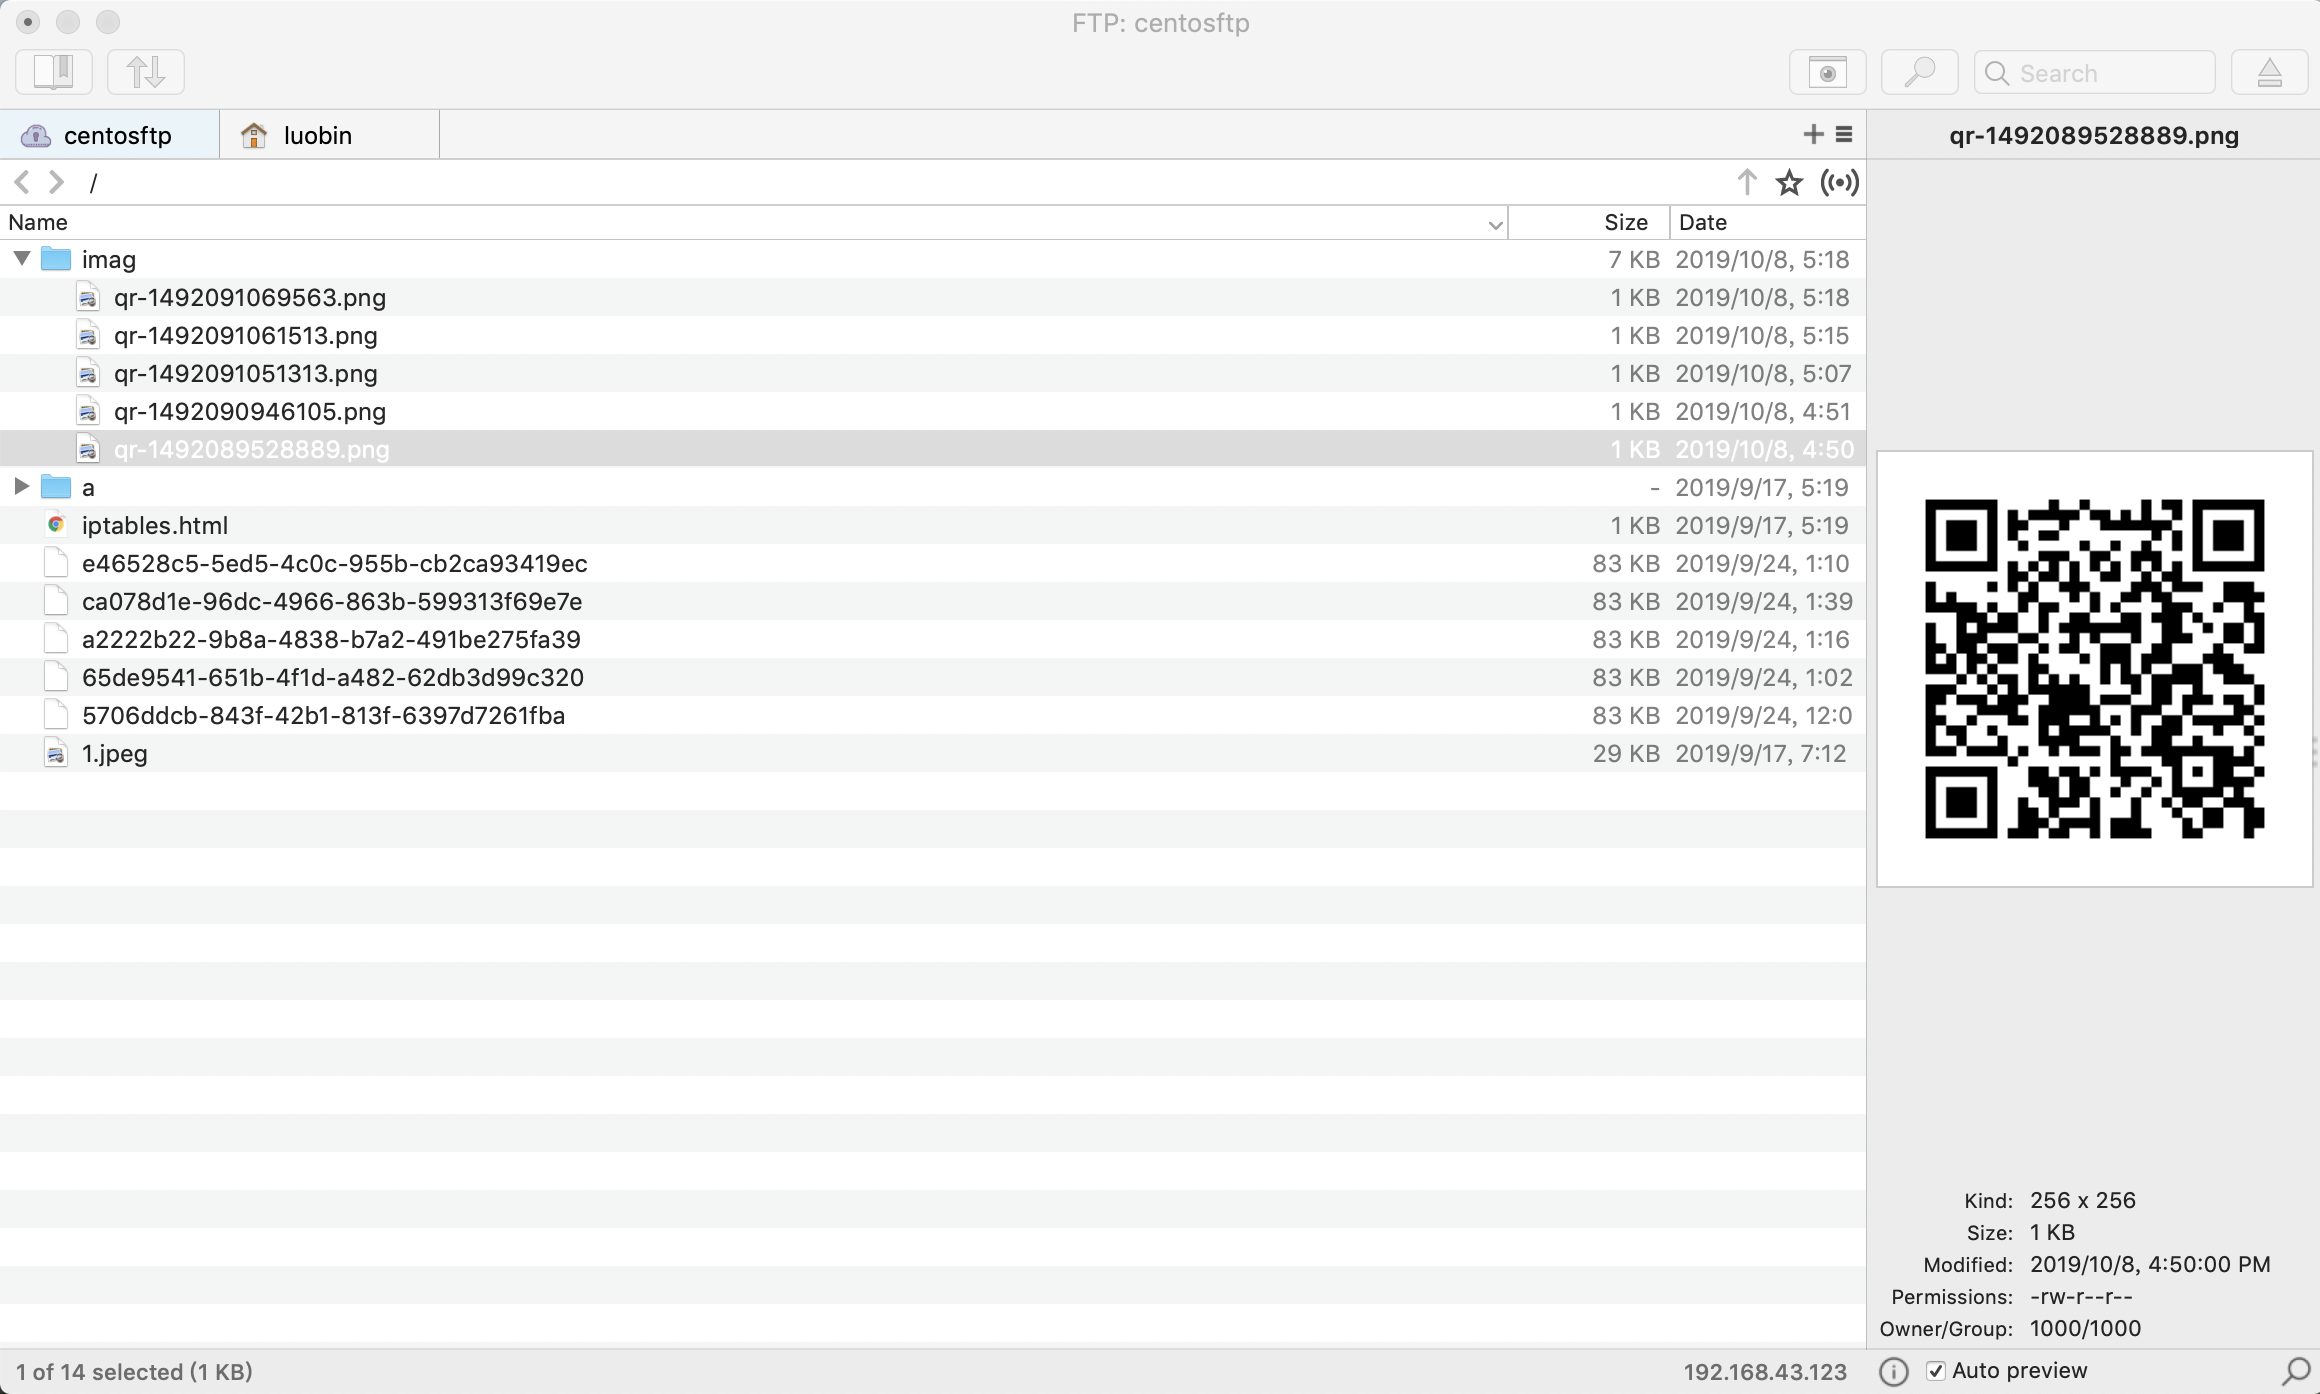Viewport: 2320px width, 1394px height.
Task: Sort by the Size column header
Action: pos(1590,222)
